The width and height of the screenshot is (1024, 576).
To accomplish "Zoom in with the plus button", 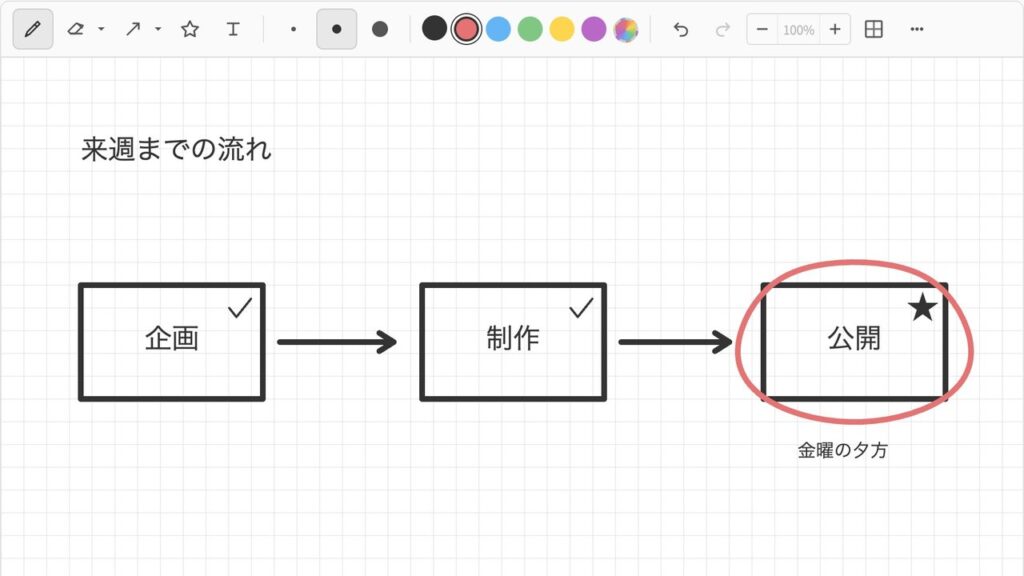I will (x=835, y=29).
